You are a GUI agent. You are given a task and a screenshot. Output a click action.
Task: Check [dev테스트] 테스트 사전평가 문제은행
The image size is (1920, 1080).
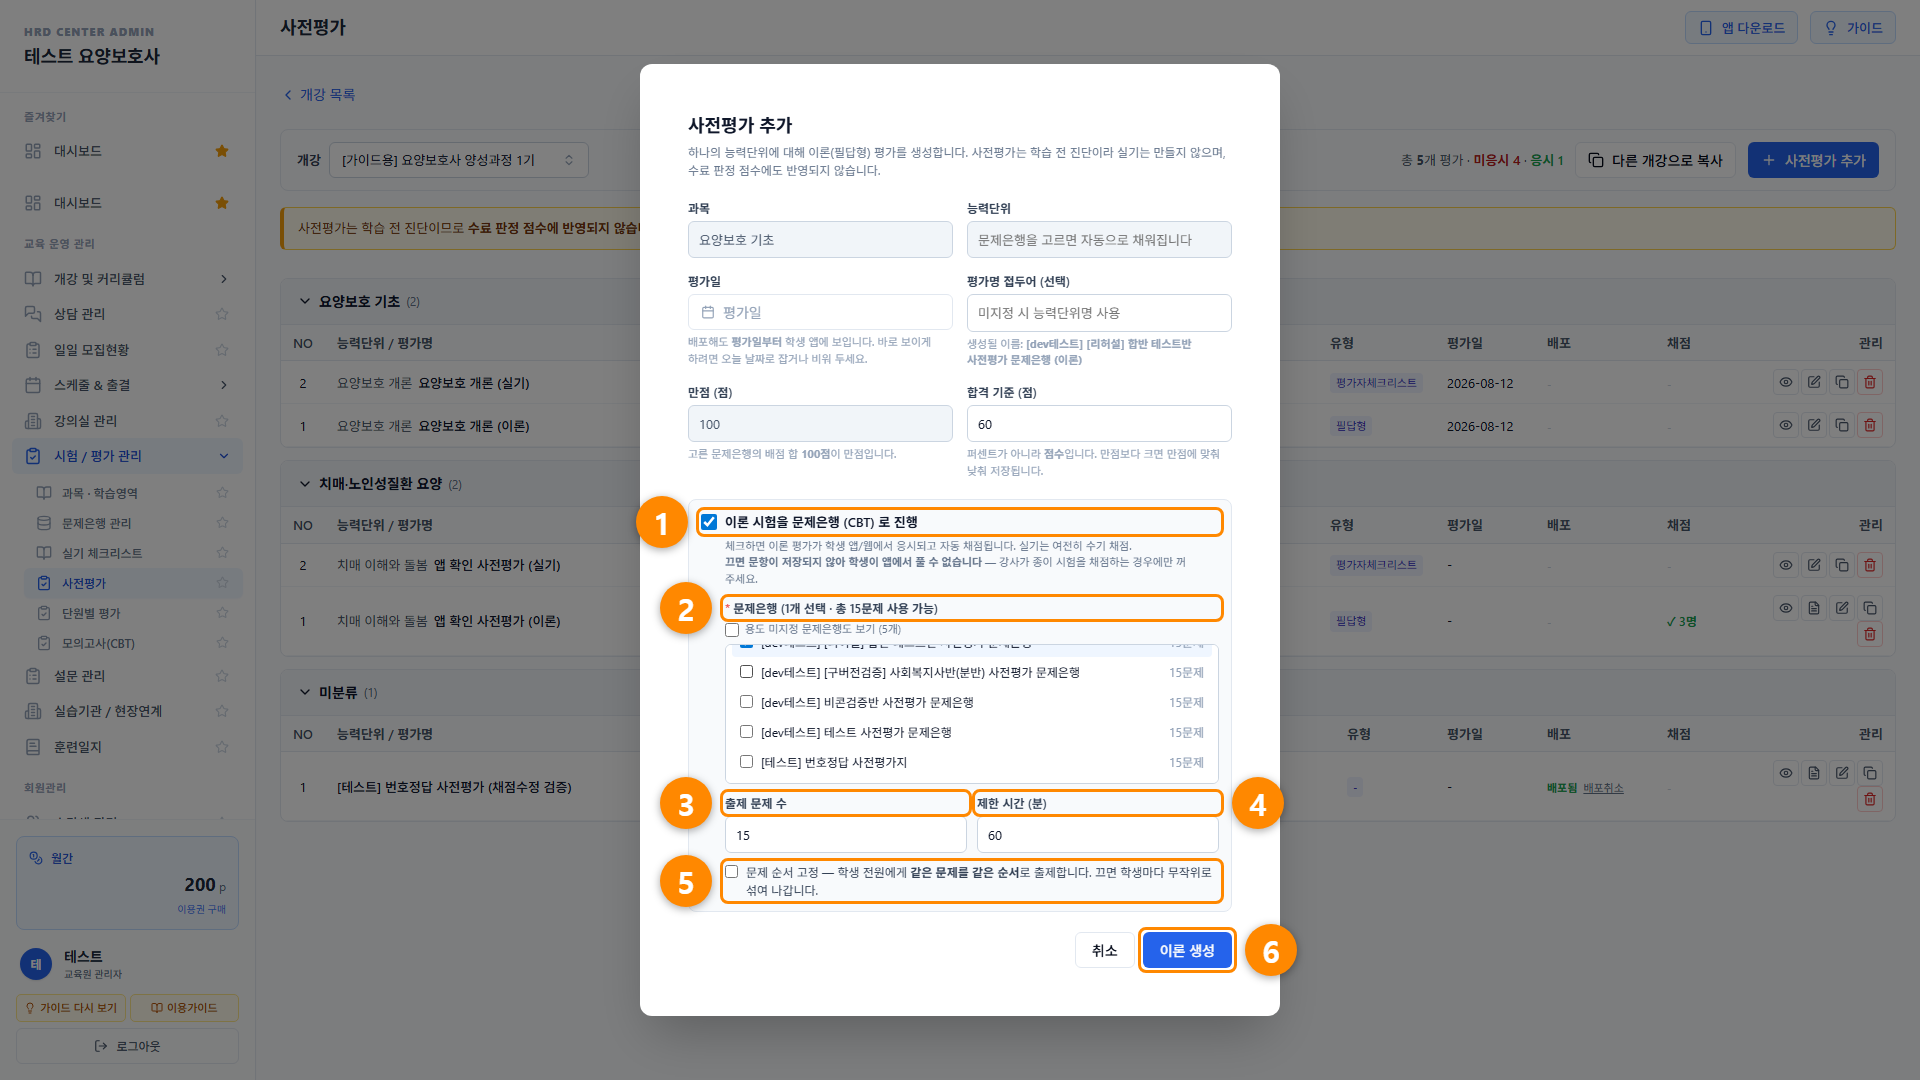click(x=746, y=732)
